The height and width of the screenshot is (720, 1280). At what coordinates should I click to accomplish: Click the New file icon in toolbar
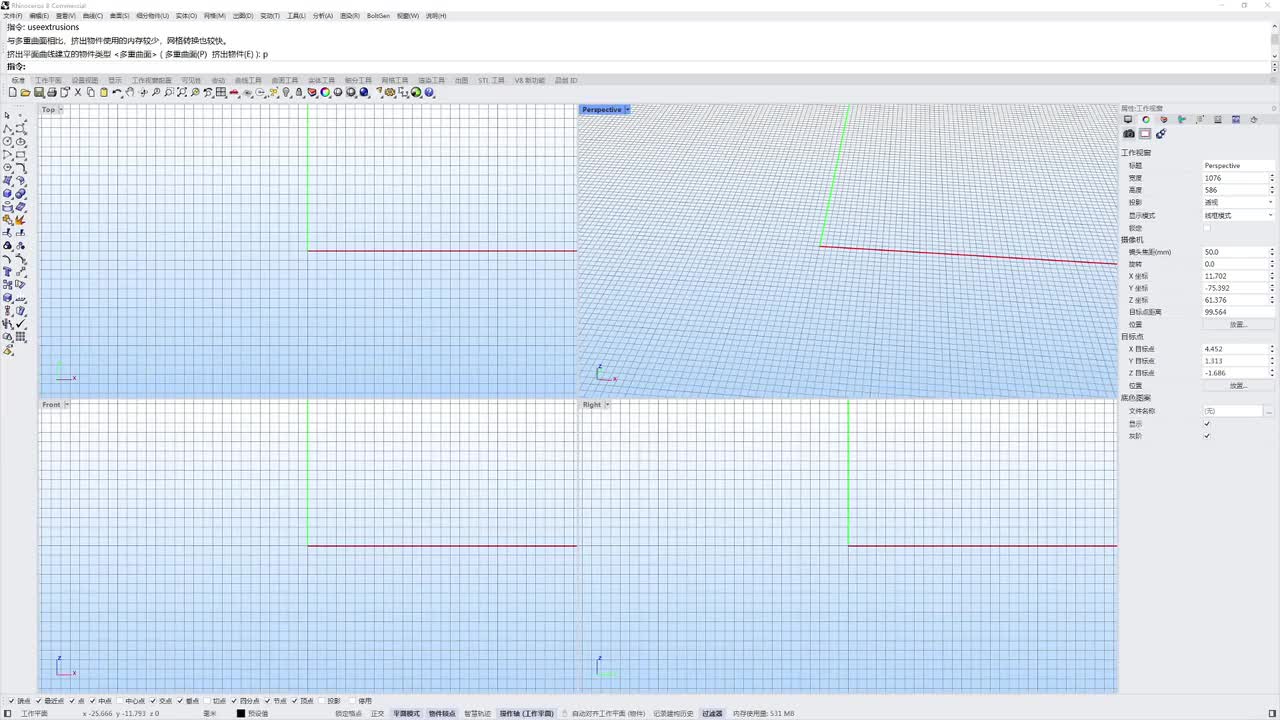(13, 92)
